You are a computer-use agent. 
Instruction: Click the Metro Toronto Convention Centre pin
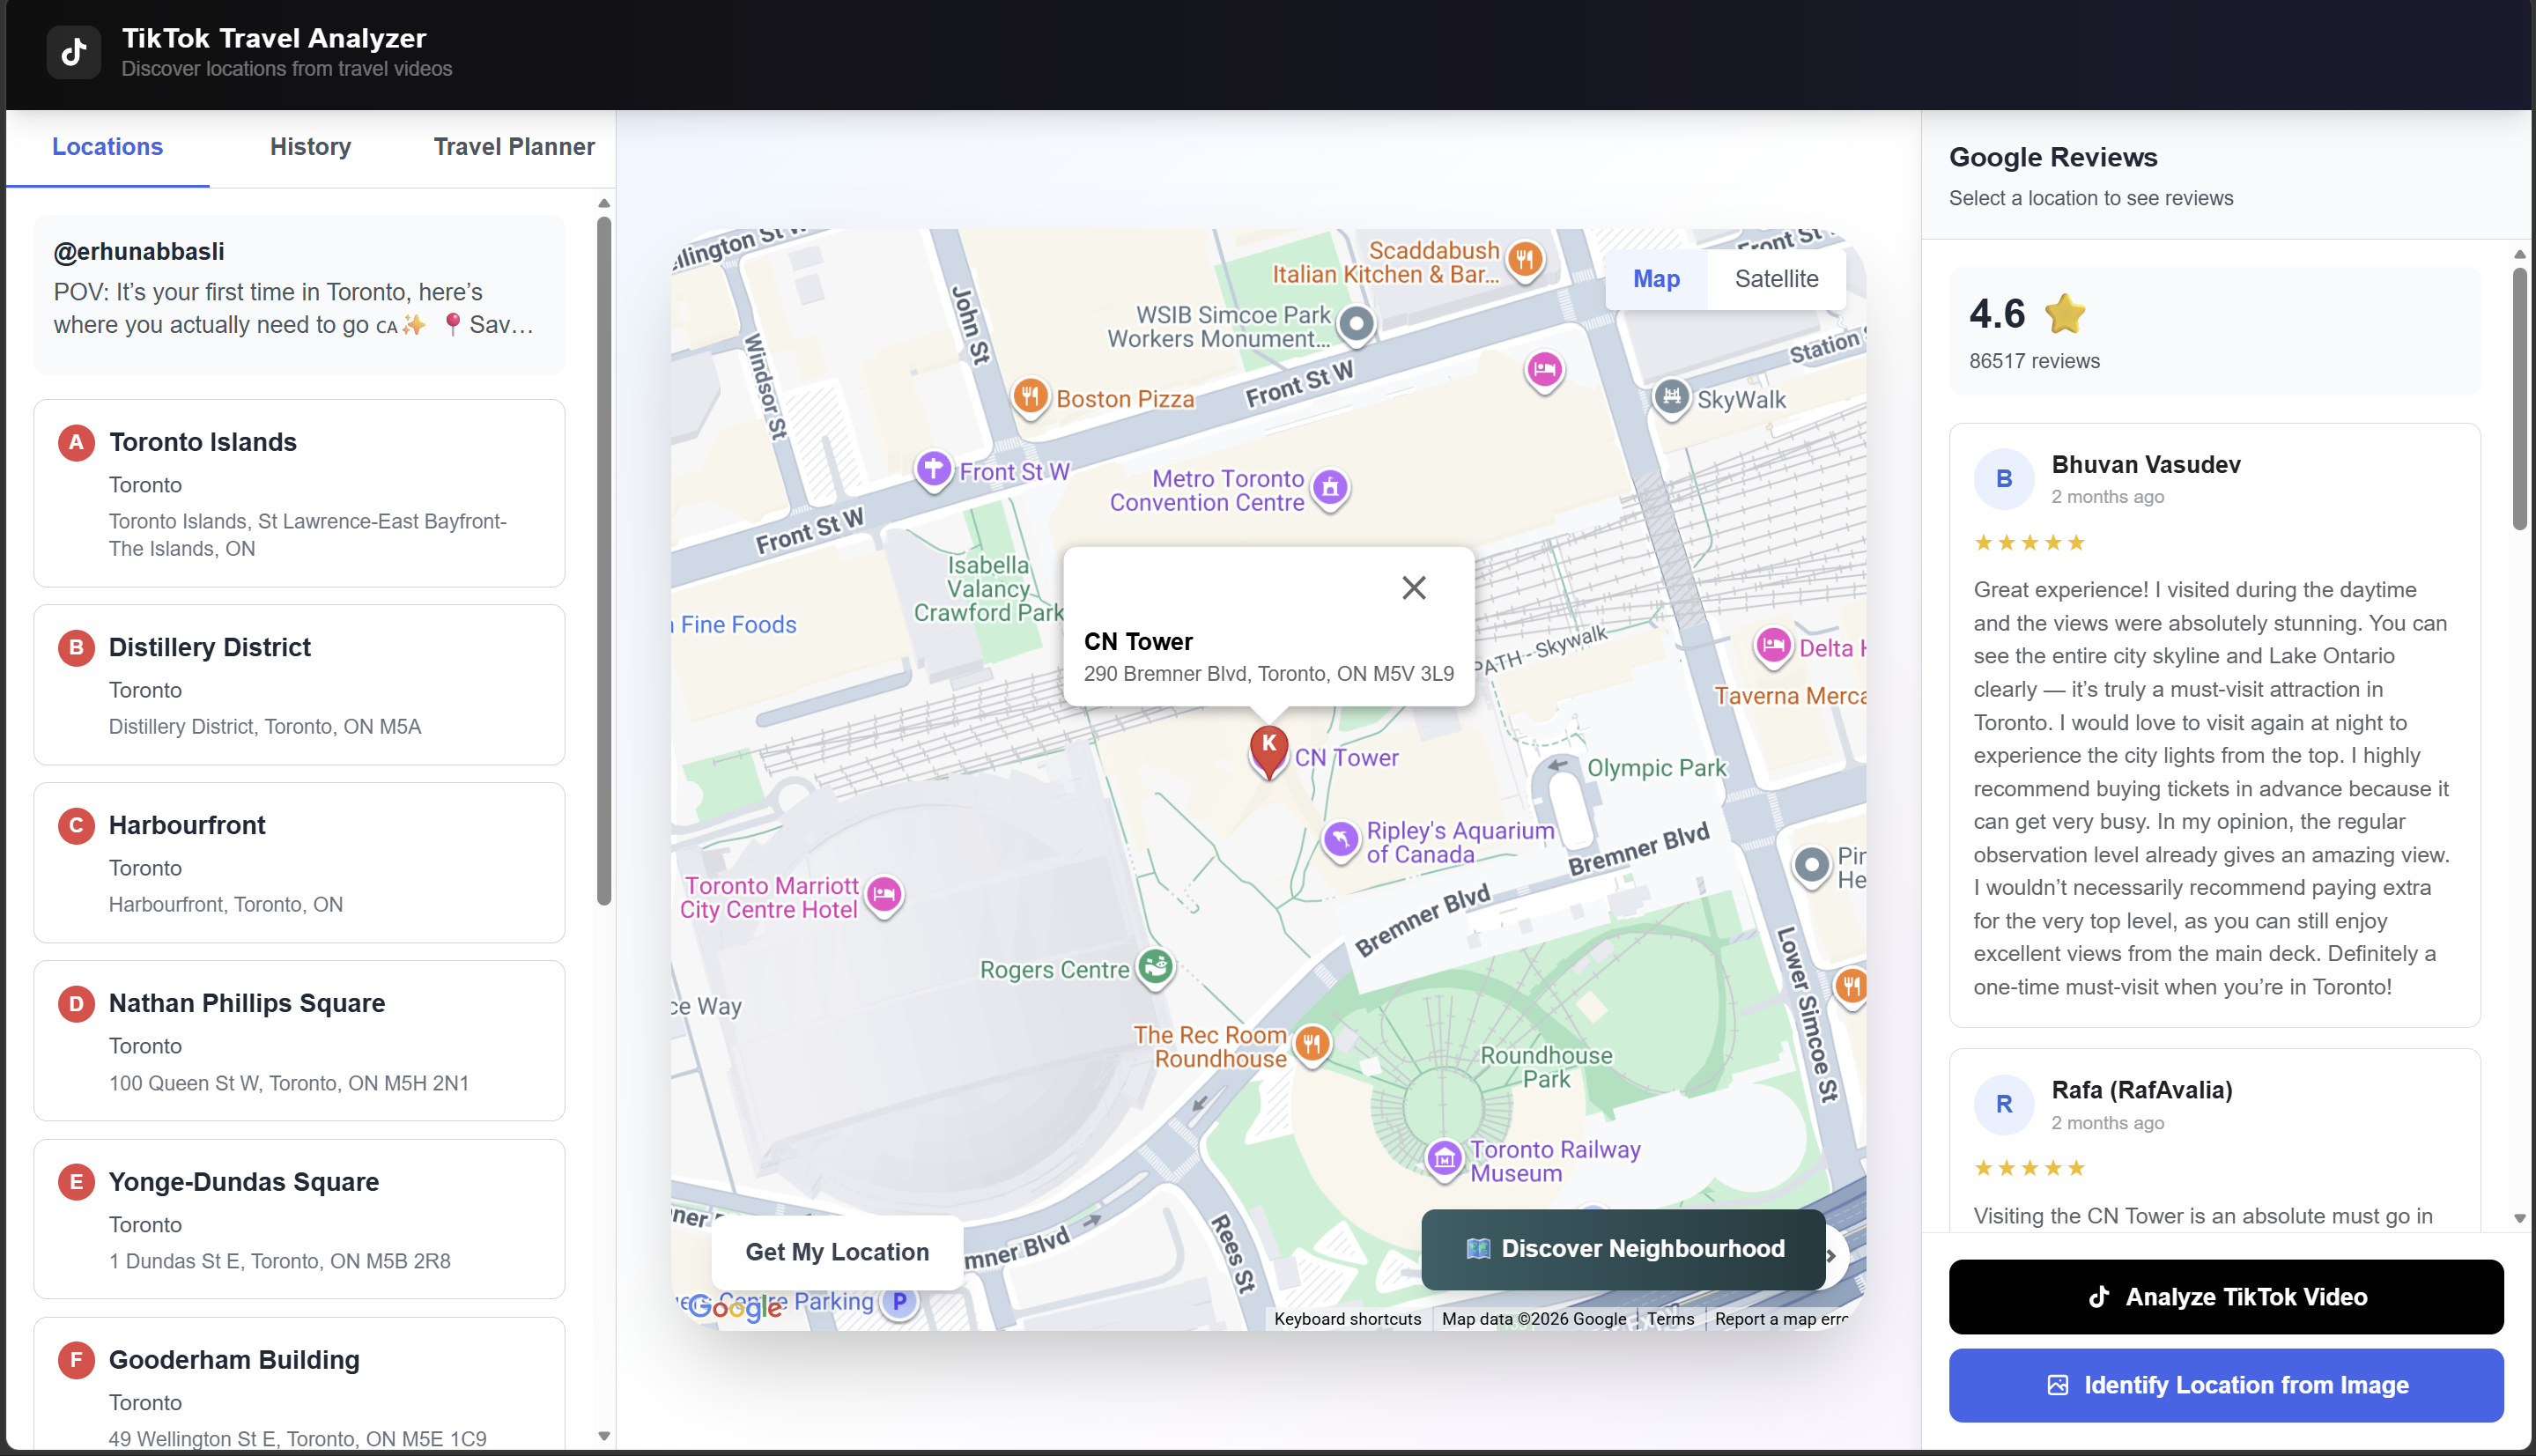pos(1329,488)
